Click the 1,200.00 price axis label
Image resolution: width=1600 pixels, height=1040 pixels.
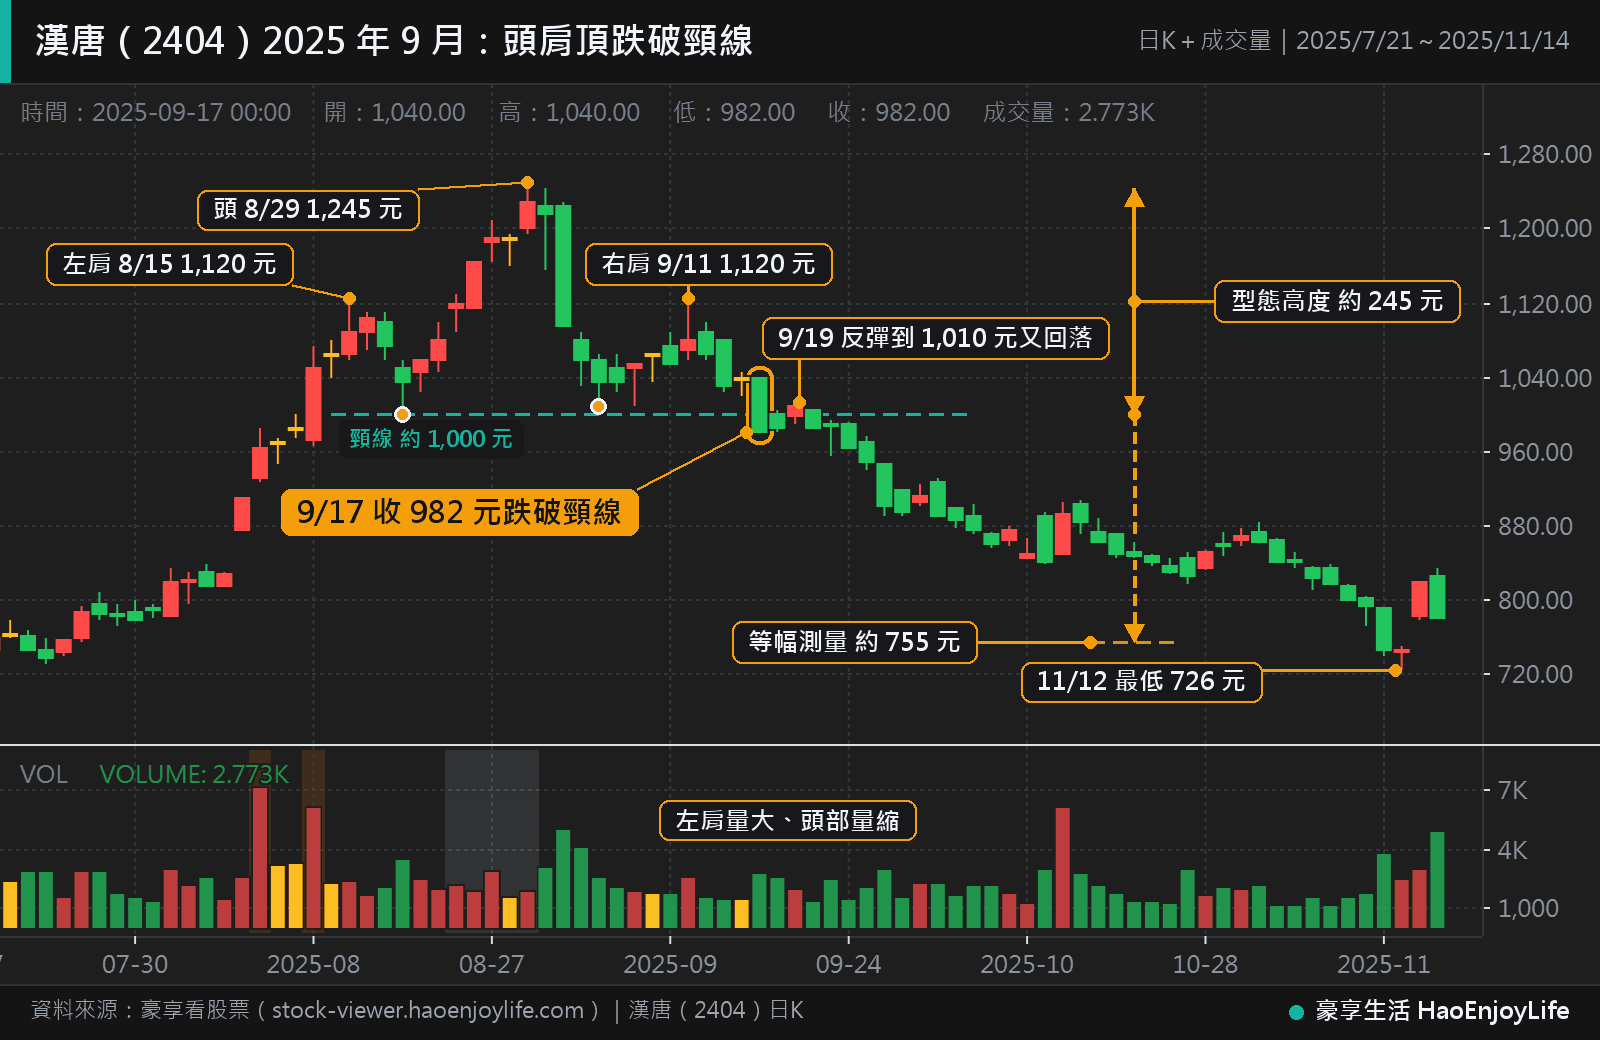1544,229
